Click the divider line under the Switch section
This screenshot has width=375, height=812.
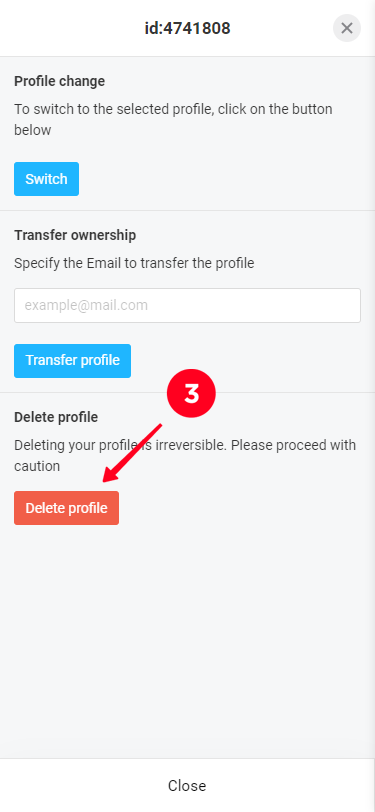pyautogui.click(x=188, y=210)
